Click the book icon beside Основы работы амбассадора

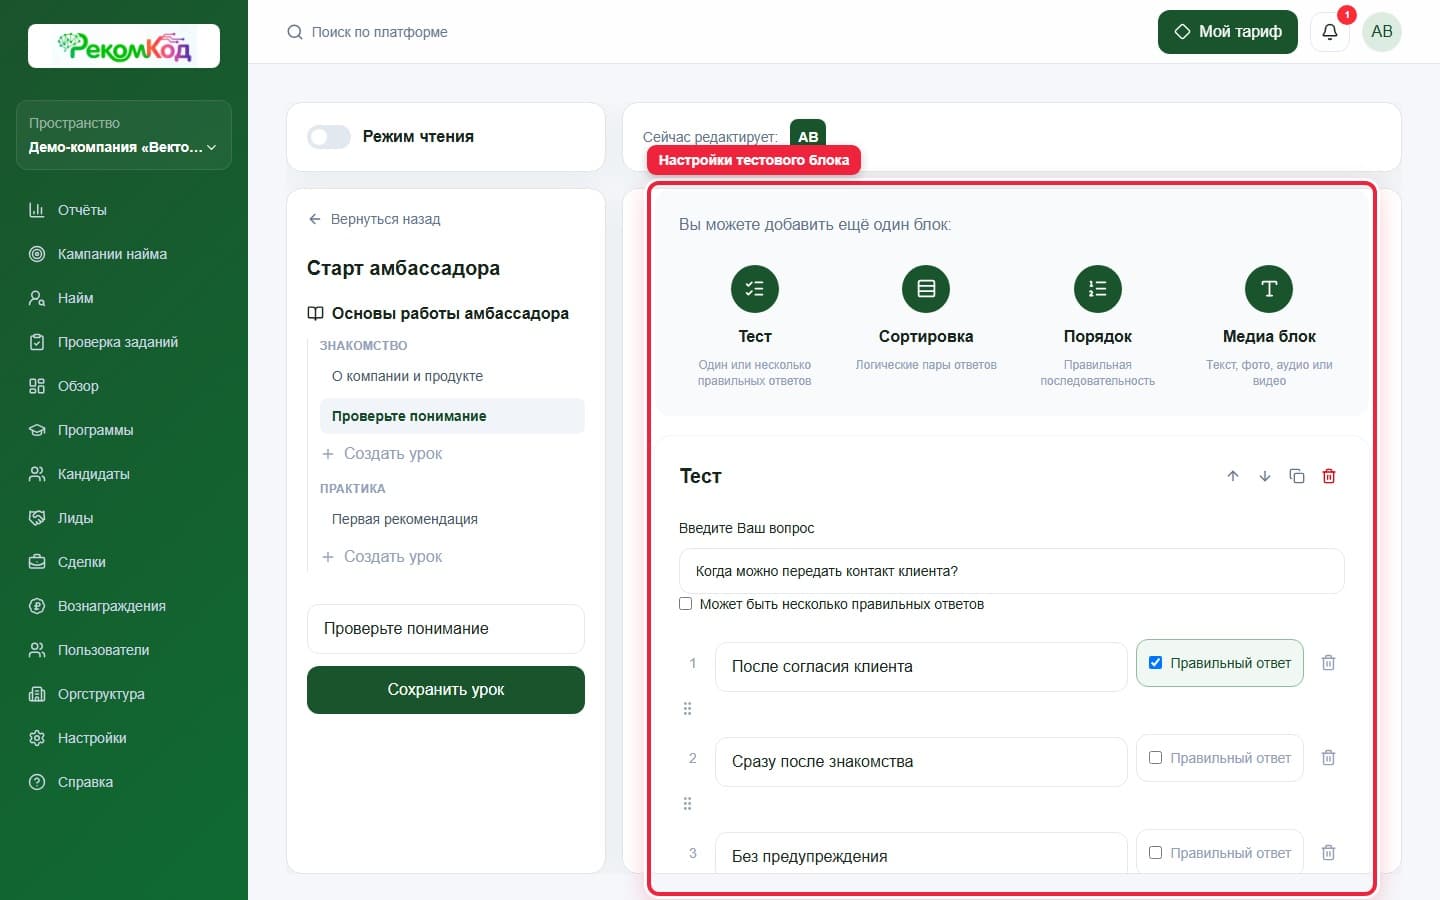(x=315, y=314)
